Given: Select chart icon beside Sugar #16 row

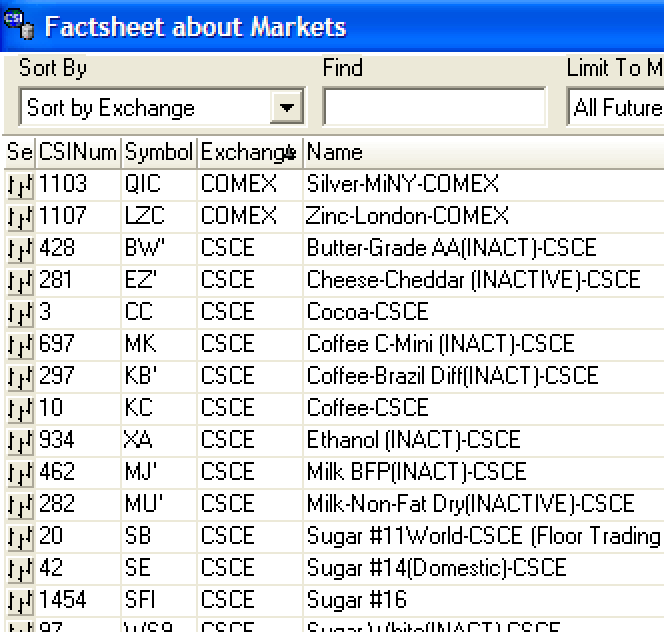Looking at the screenshot, I should pos(19,601).
